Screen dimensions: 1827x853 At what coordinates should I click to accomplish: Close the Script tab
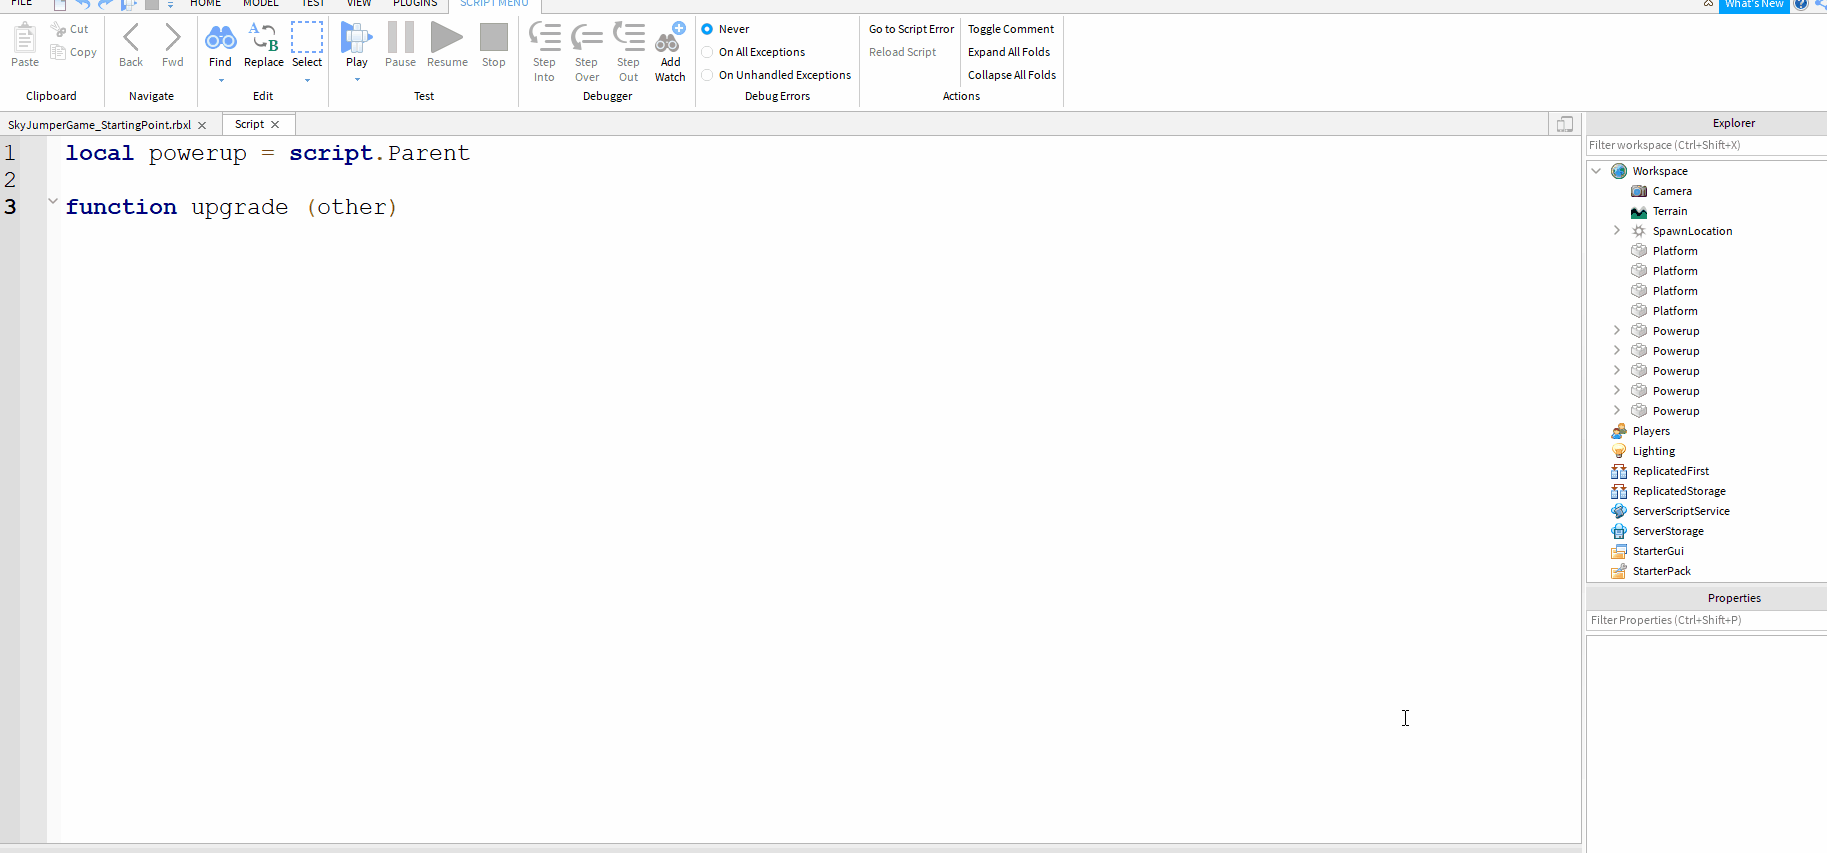(275, 124)
